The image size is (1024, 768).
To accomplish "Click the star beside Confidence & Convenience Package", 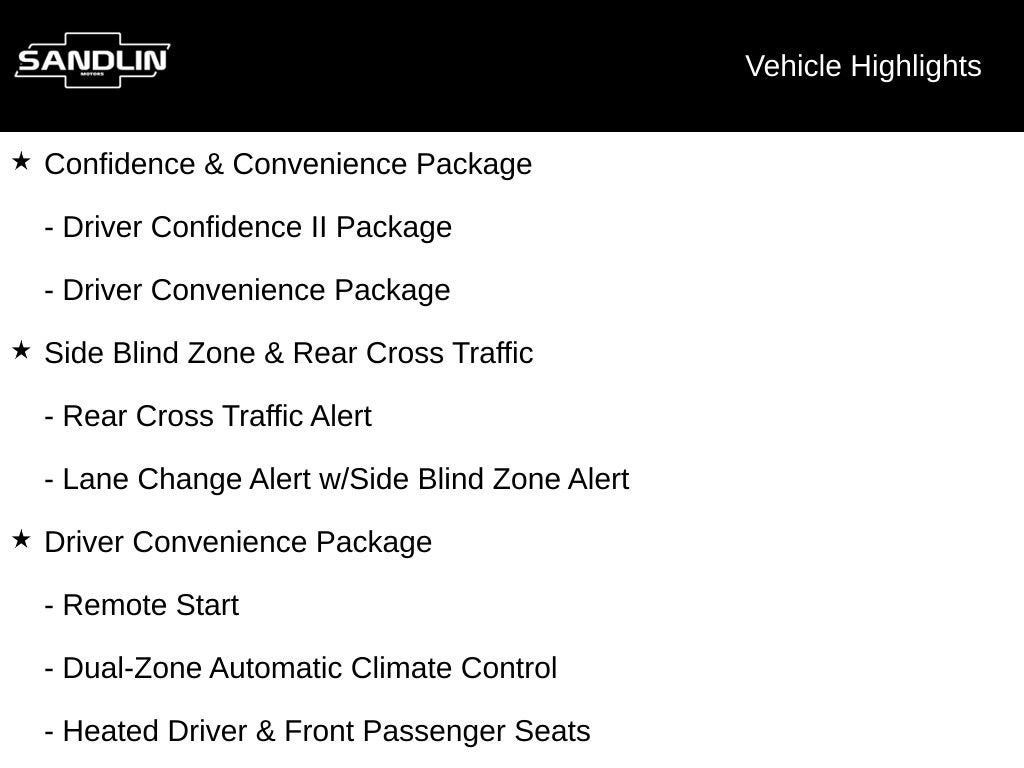I will pos(21,161).
